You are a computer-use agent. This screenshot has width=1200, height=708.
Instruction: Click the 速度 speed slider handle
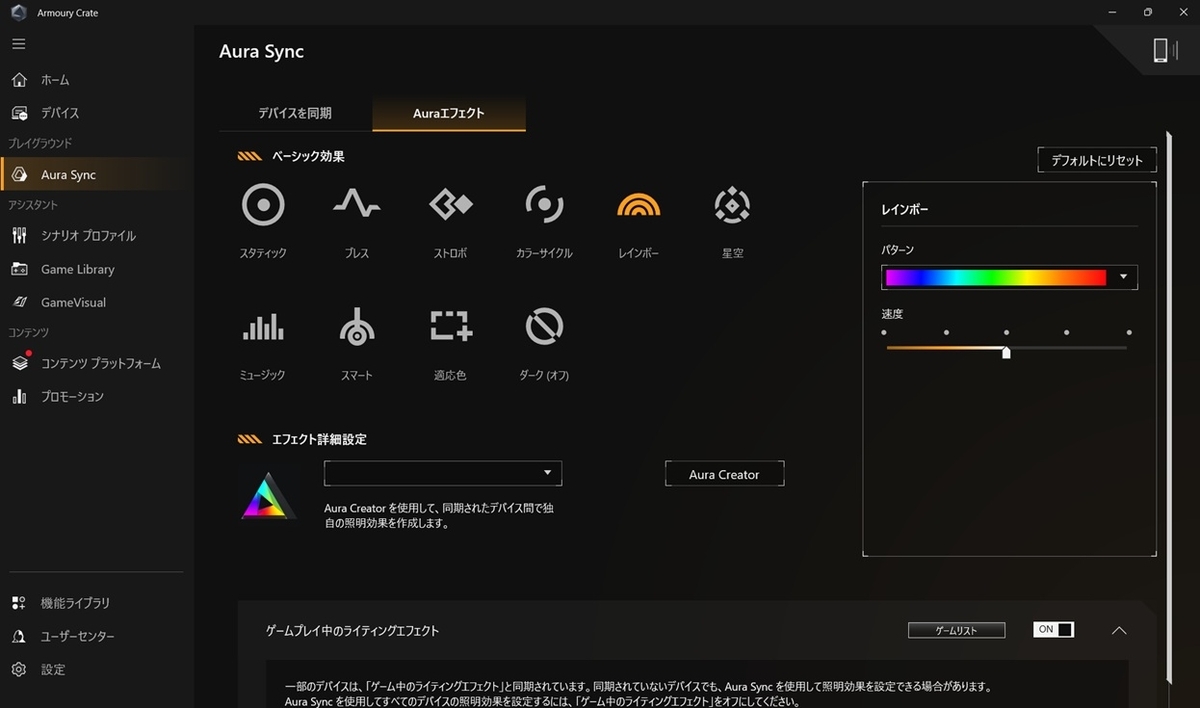[x=1006, y=351]
